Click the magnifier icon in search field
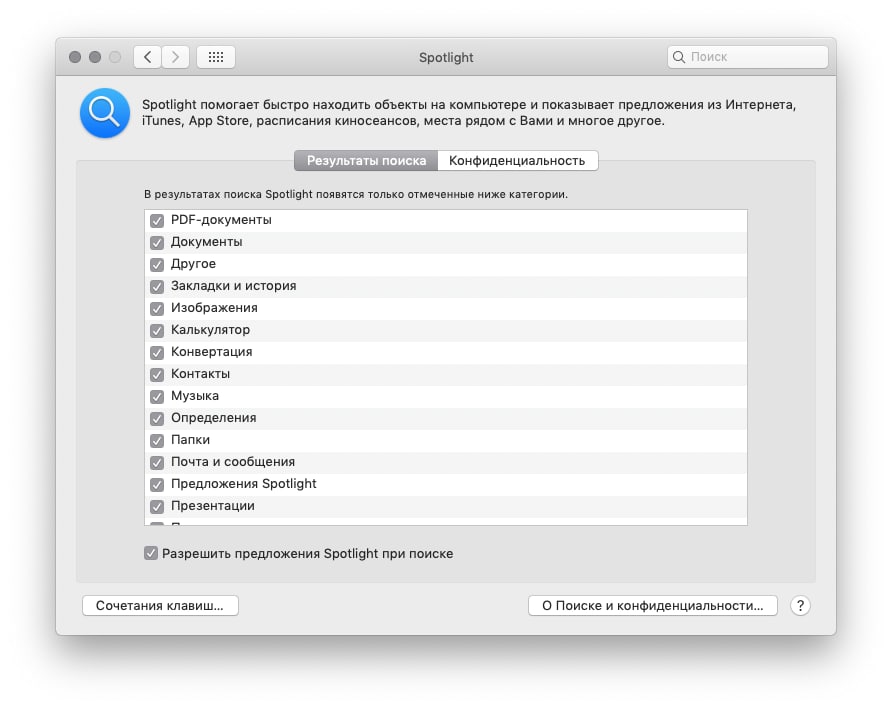 pos(679,57)
